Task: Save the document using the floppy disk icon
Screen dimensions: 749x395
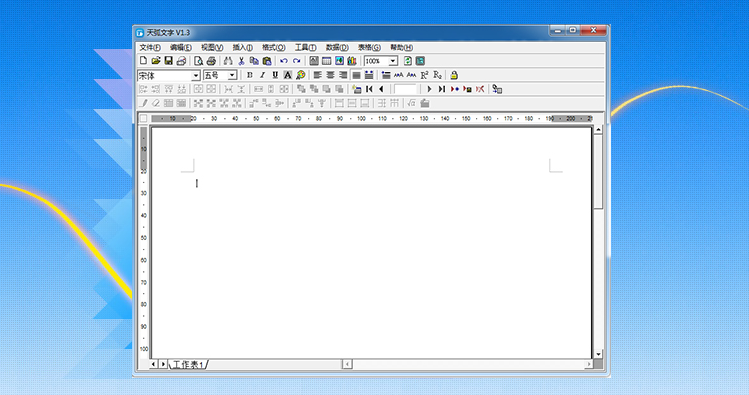Action: (169, 61)
